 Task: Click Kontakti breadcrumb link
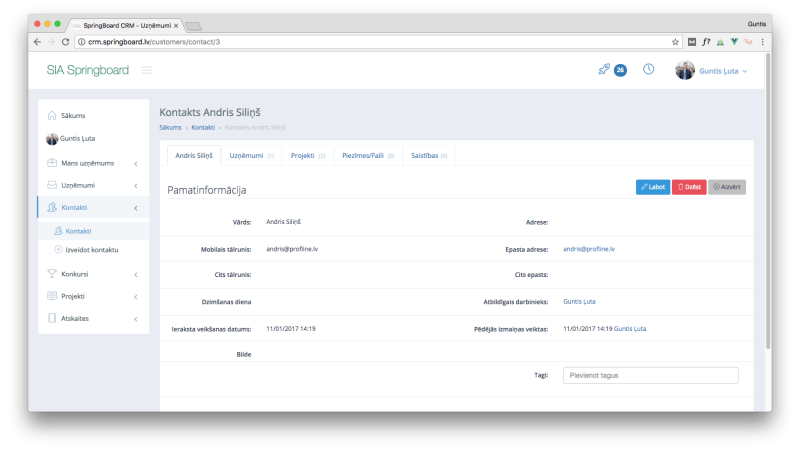(203, 128)
